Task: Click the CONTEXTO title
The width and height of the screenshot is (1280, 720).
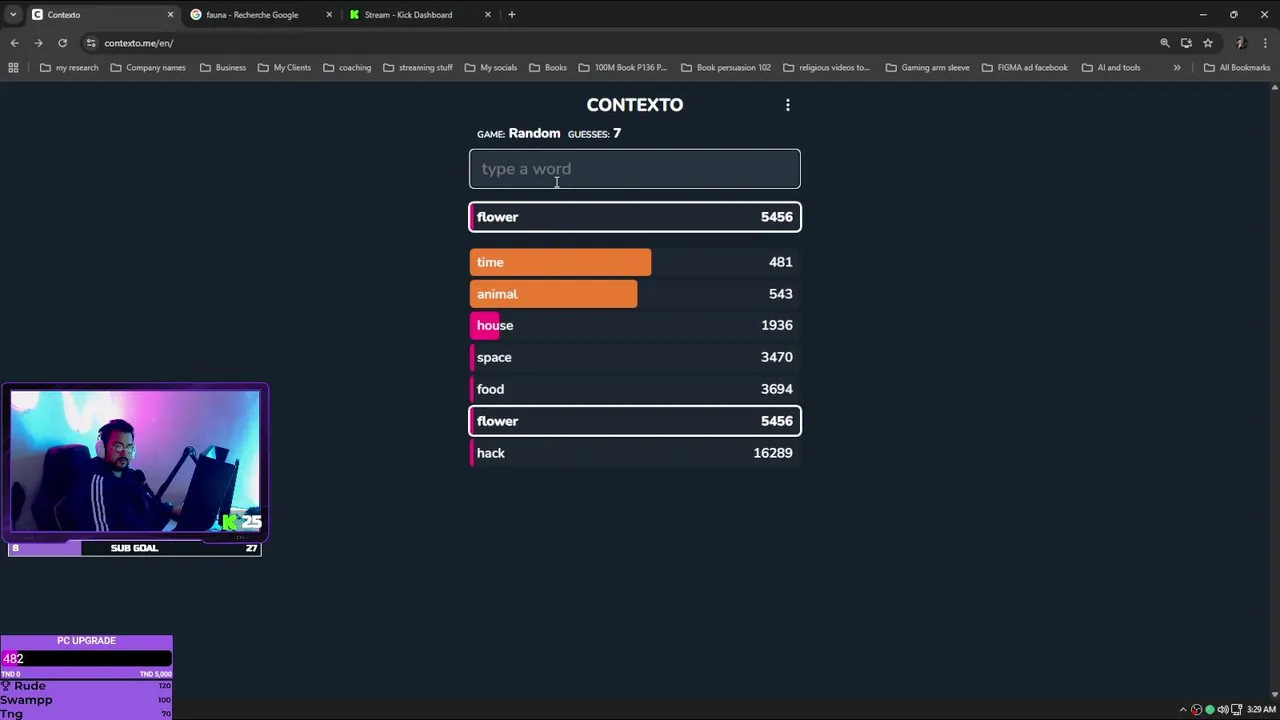Action: point(635,105)
